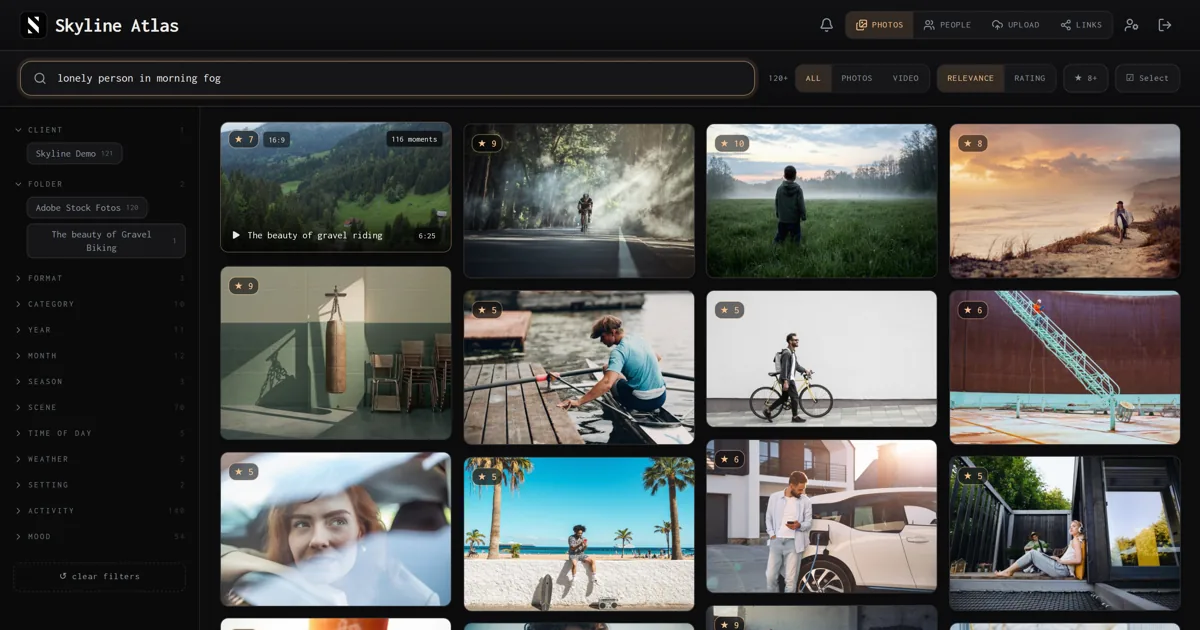Click star rating 6 on teal staircase photo
The image size is (1200, 630).
coord(973,310)
